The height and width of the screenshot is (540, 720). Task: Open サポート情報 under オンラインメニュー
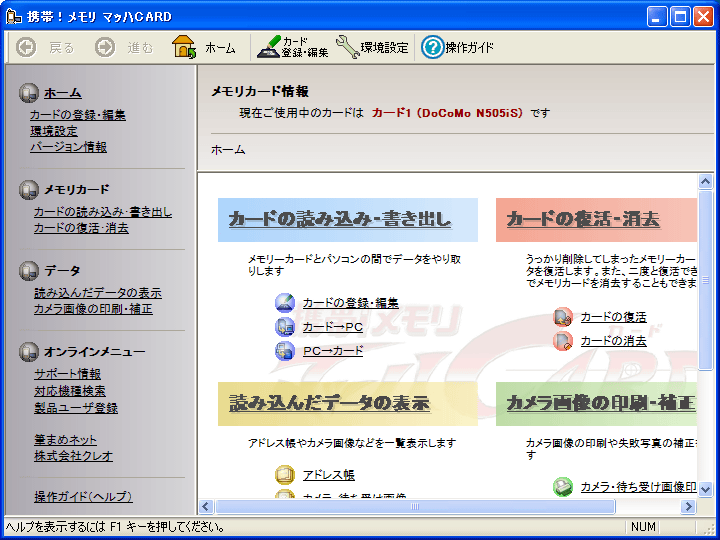click(67, 374)
